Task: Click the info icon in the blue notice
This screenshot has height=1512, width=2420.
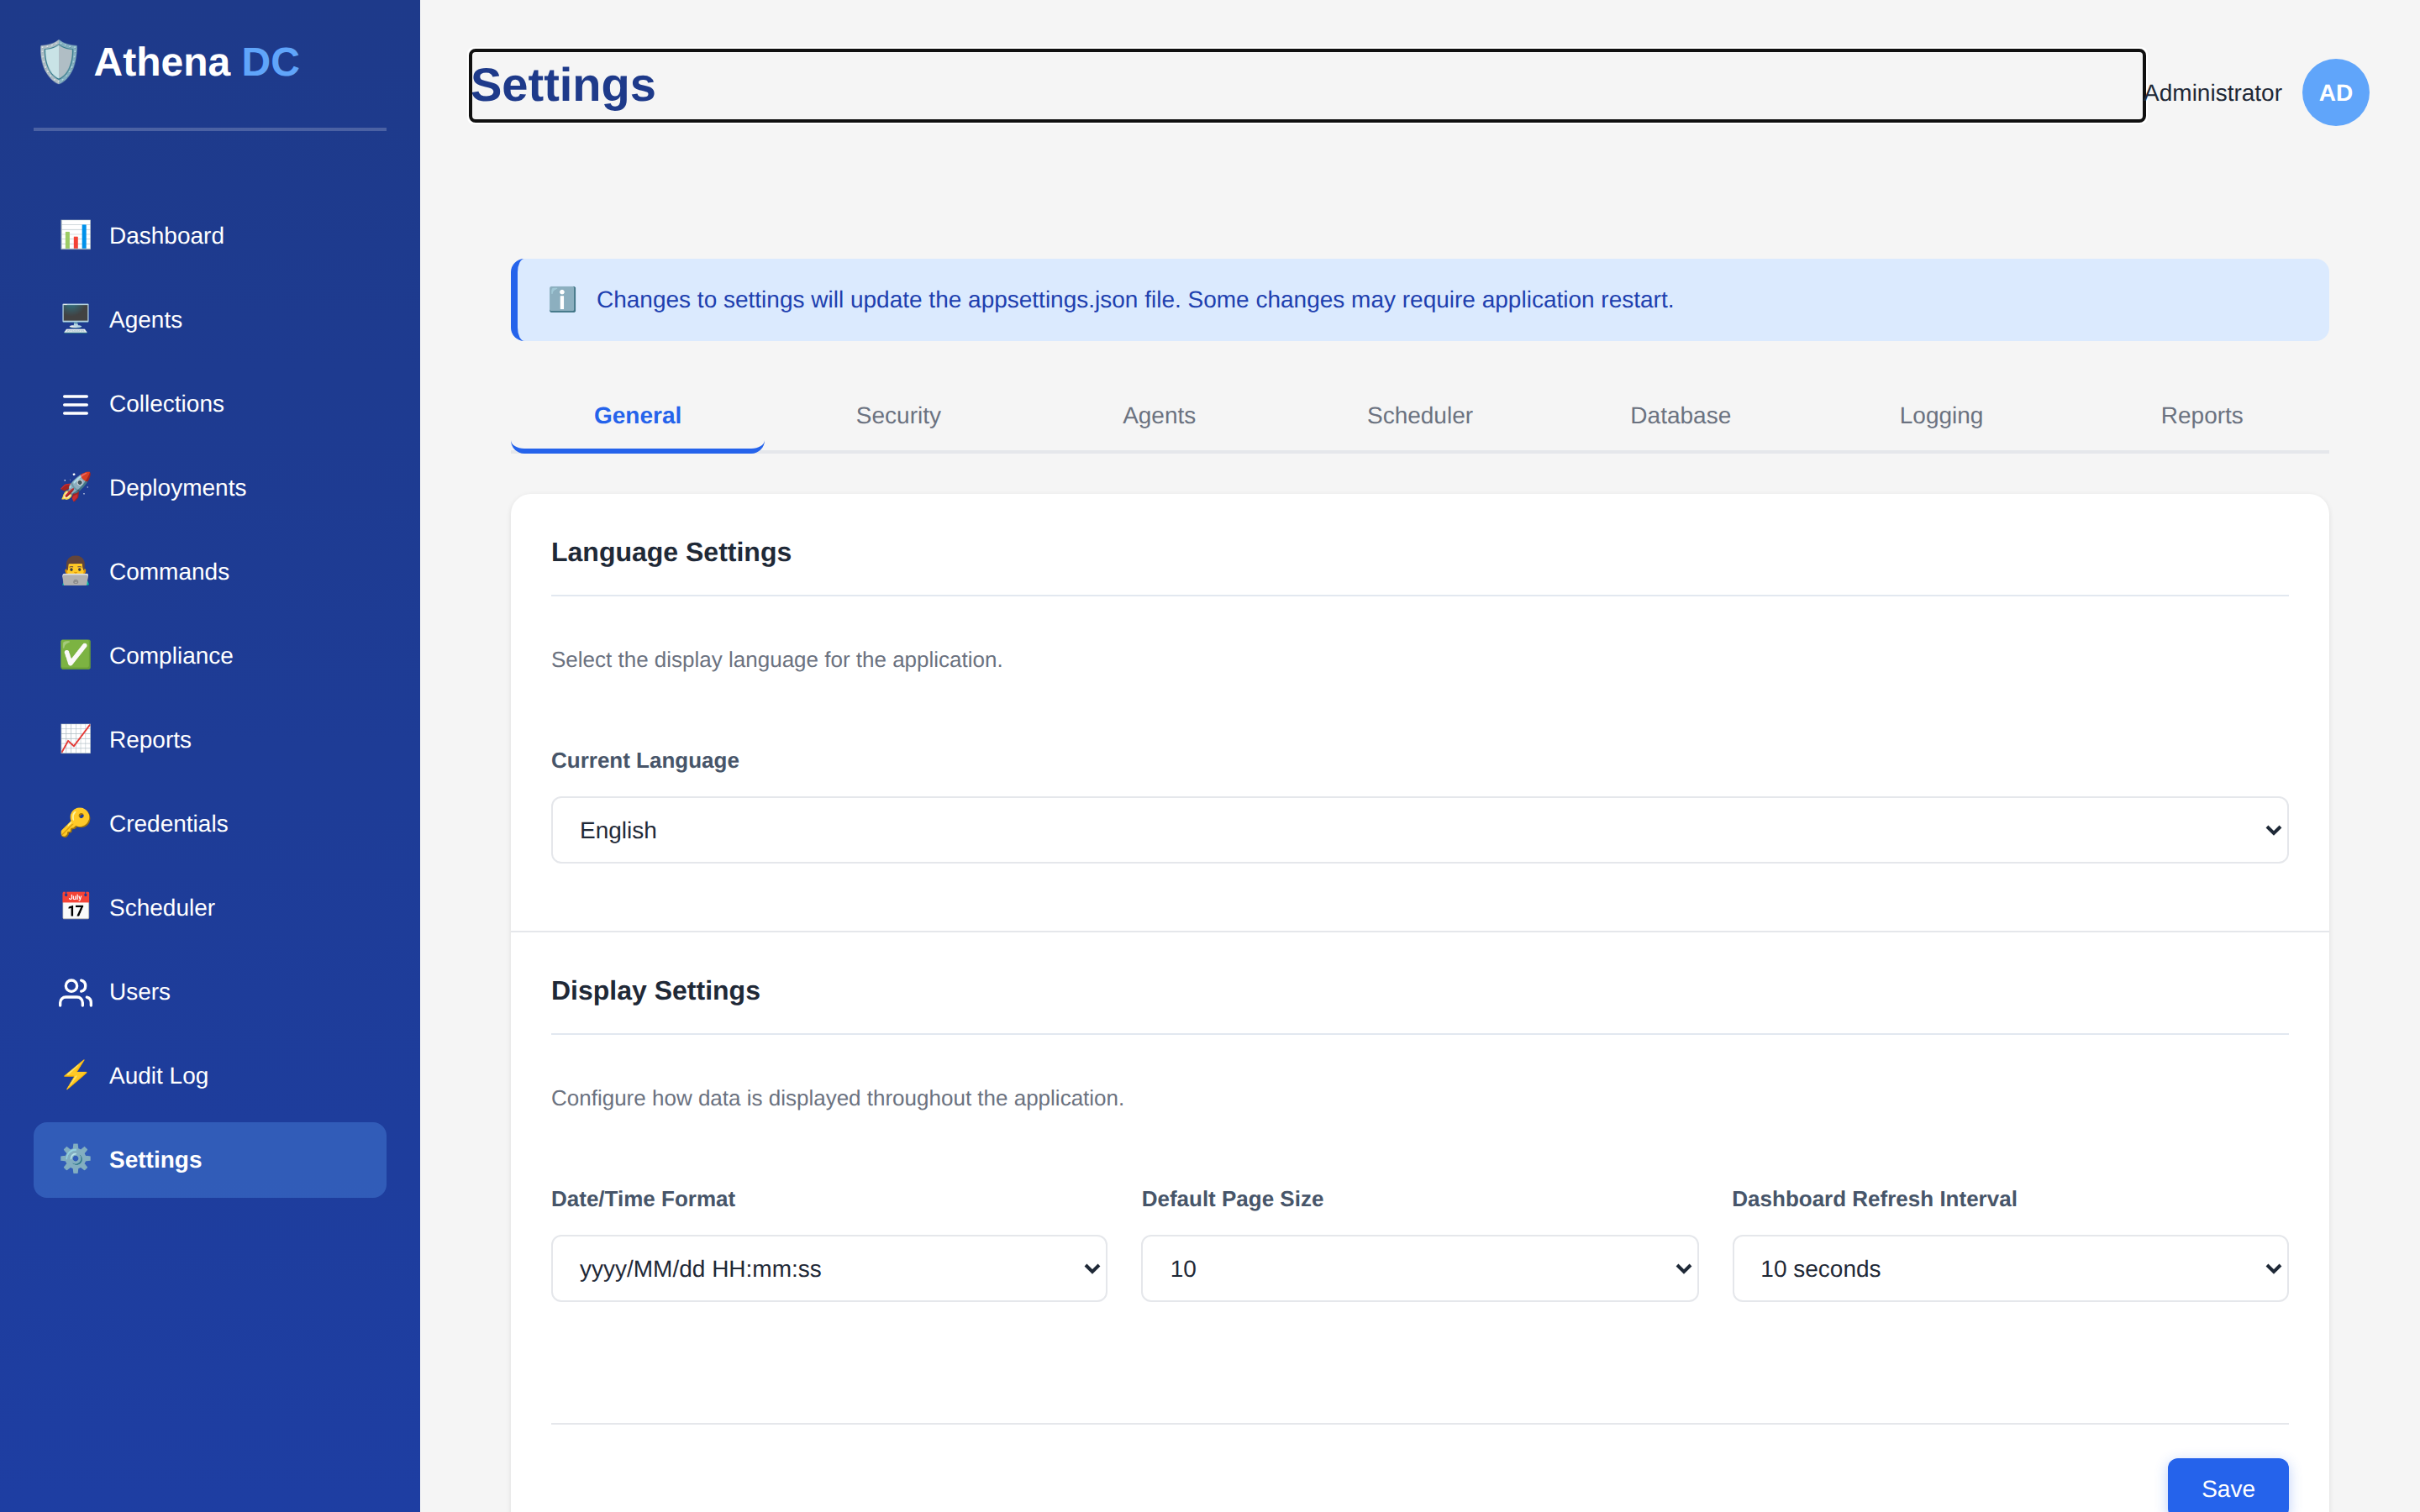Action: click(563, 299)
